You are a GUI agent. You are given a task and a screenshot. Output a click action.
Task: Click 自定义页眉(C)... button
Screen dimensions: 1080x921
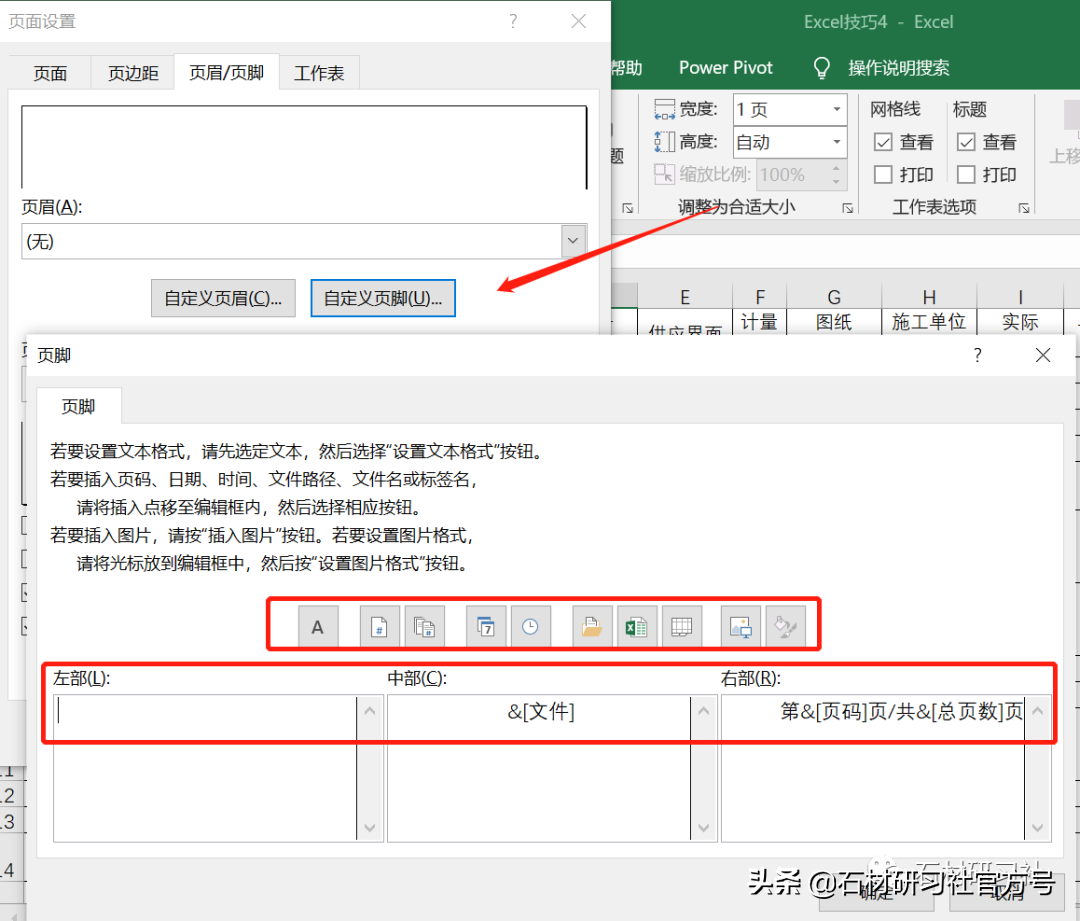(x=223, y=298)
